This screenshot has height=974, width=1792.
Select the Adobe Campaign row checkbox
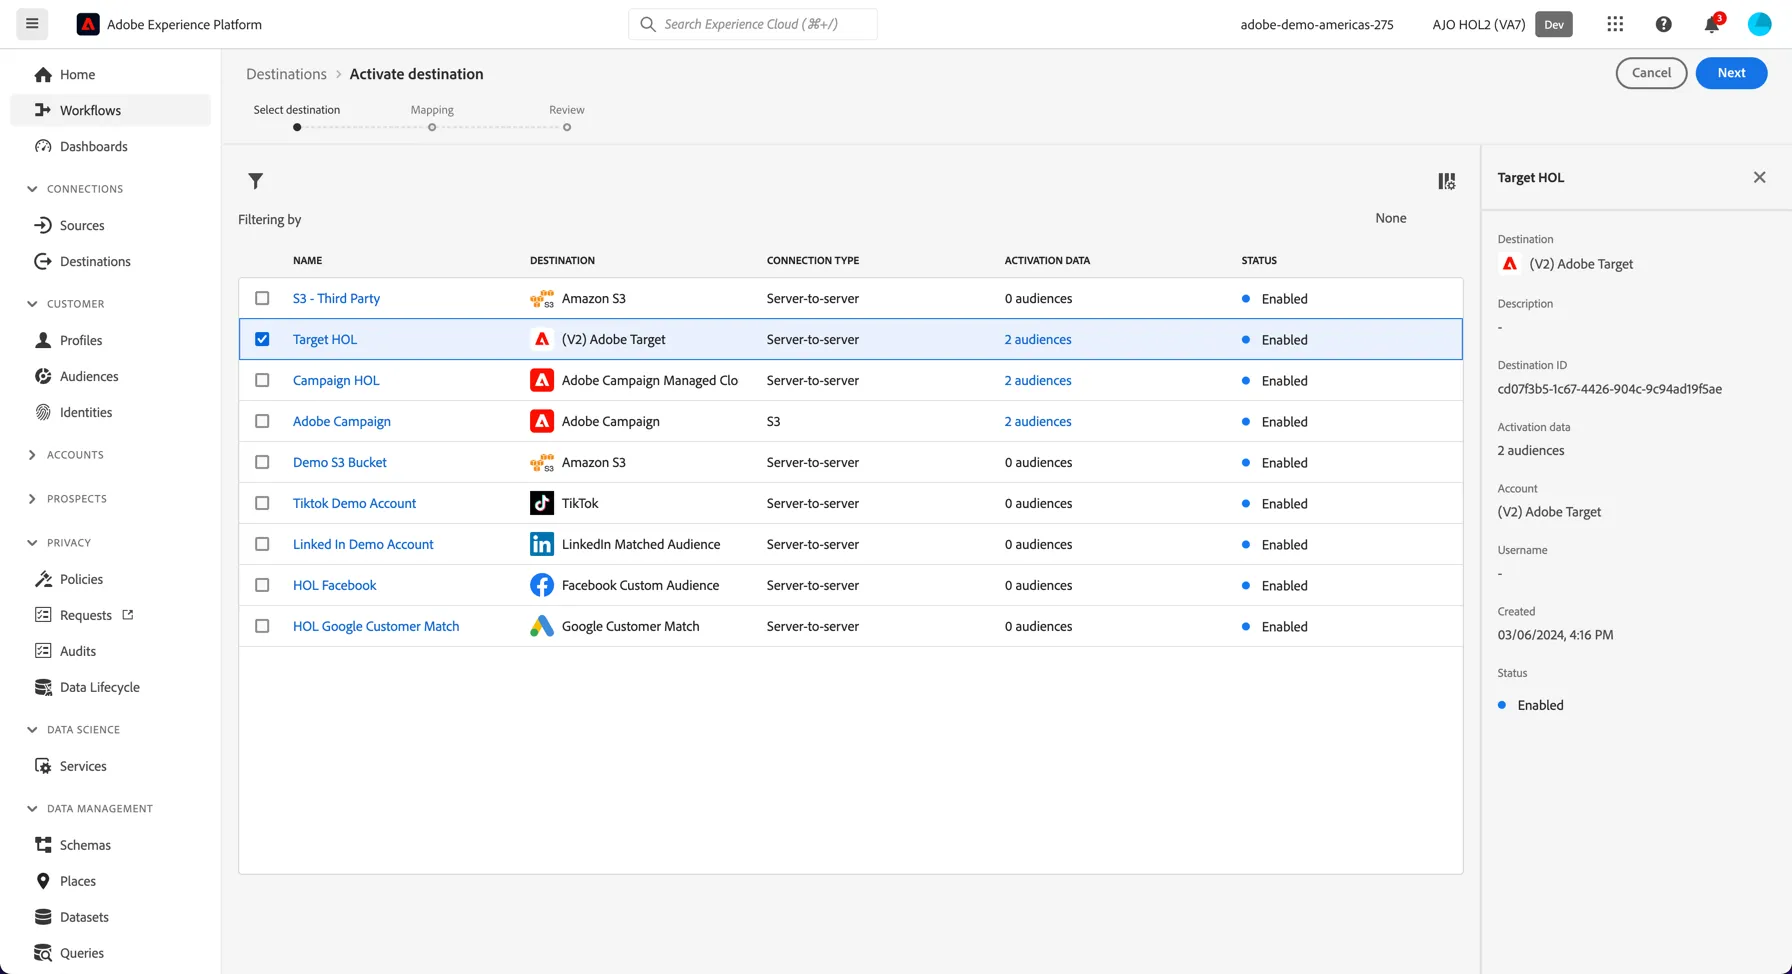262,421
